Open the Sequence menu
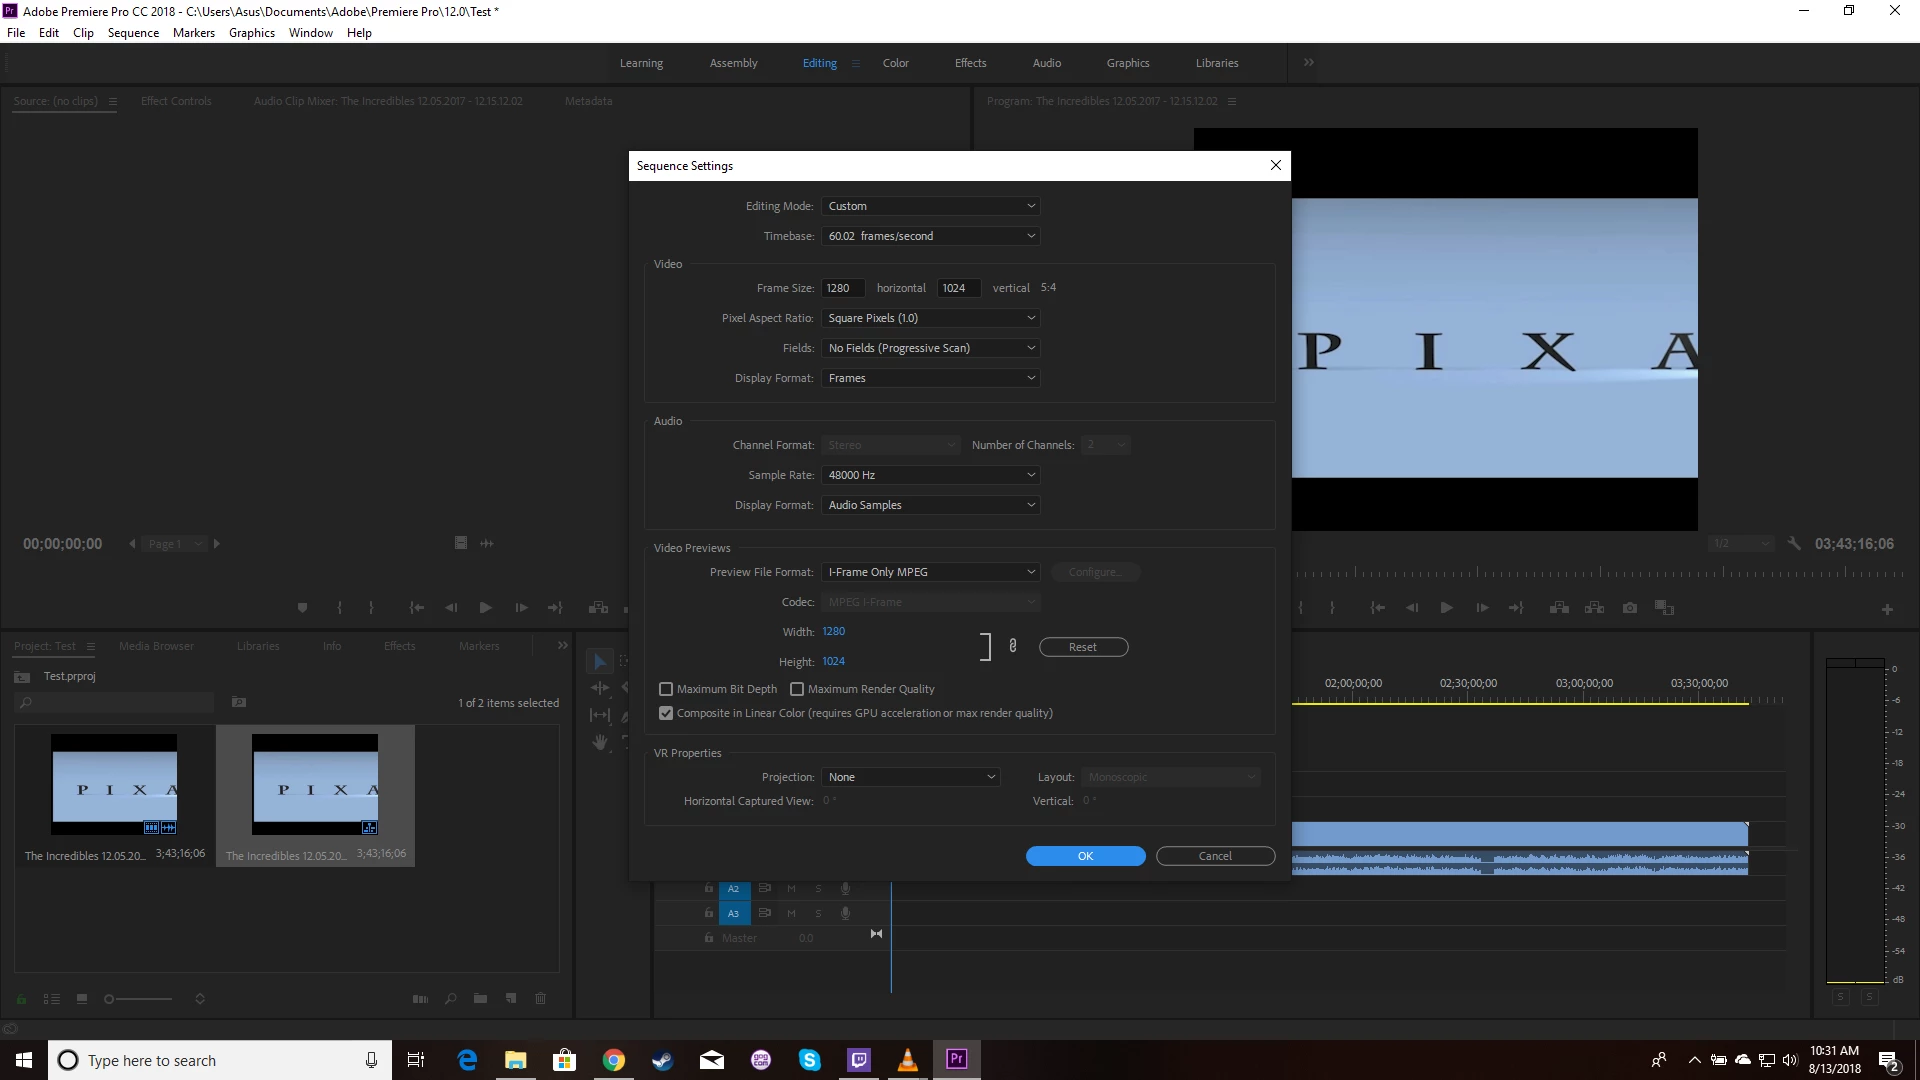1920x1080 pixels. click(x=133, y=33)
